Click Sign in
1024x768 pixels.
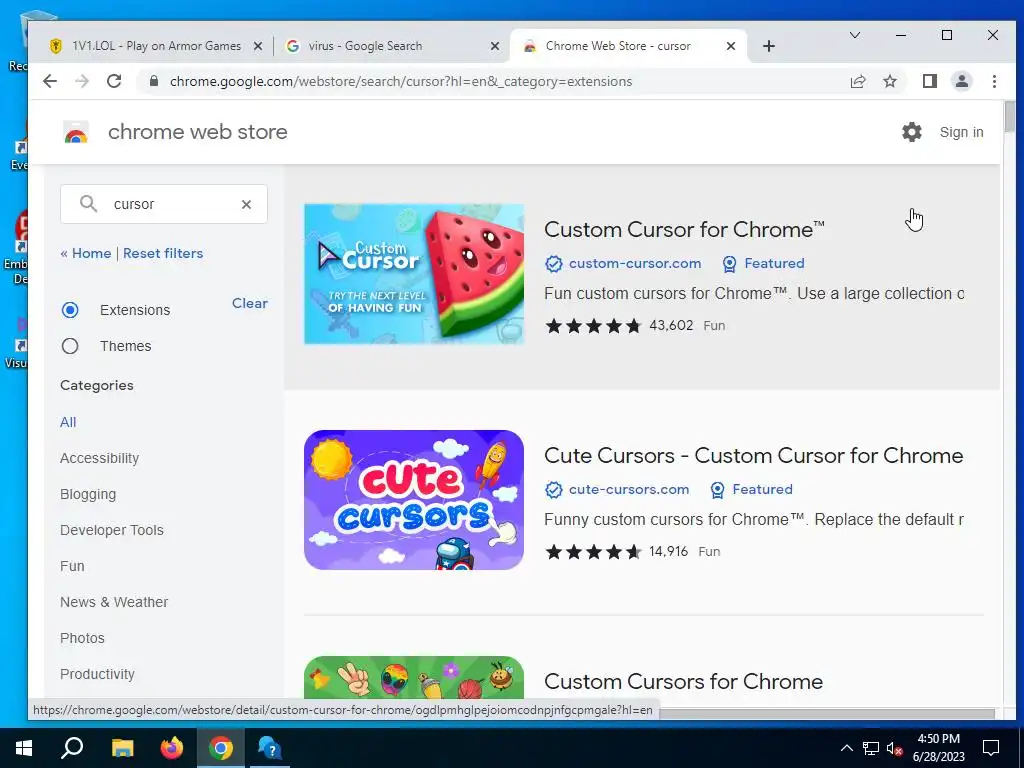961,133
